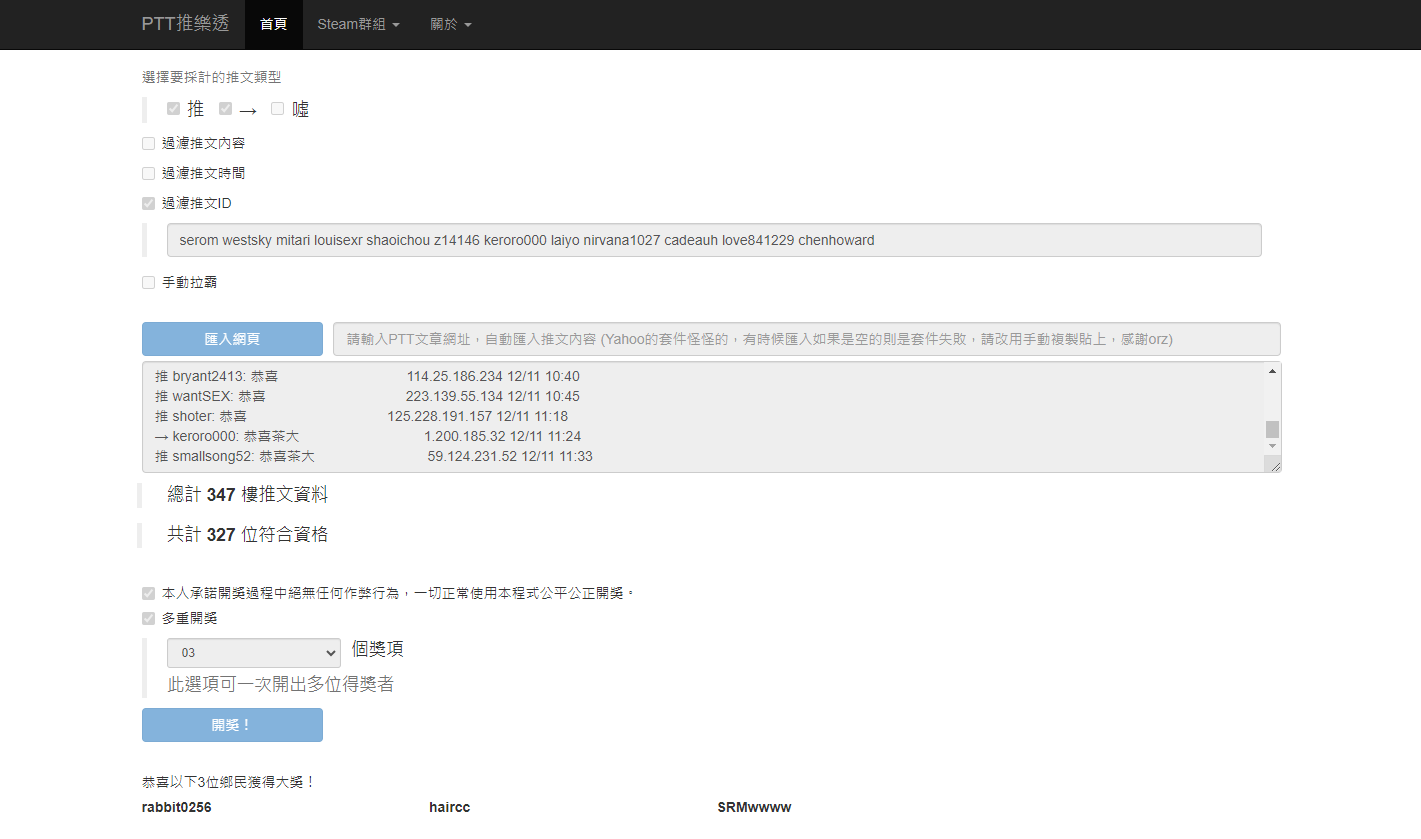
Task: Open the PTT推樂透 brand link
Action: (187, 24)
